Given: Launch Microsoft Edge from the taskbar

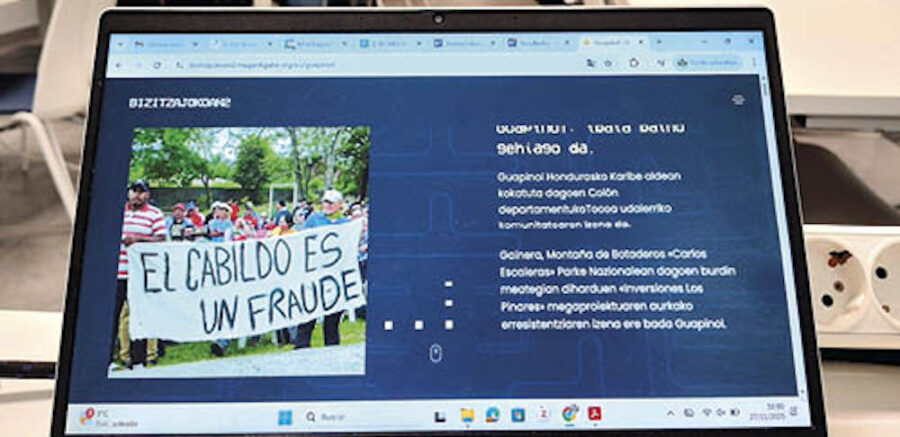Looking at the screenshot, I should [492, 414].
